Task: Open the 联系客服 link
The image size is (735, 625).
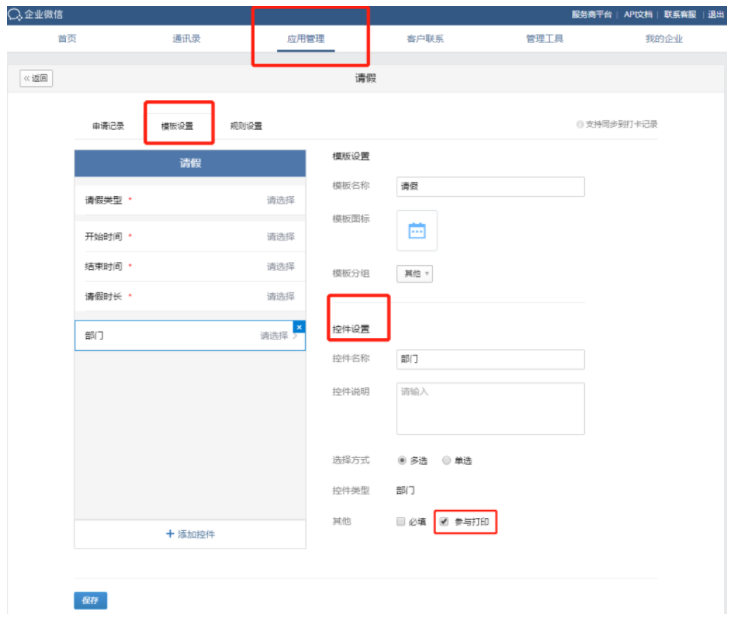Action: (x=680, y=15)
